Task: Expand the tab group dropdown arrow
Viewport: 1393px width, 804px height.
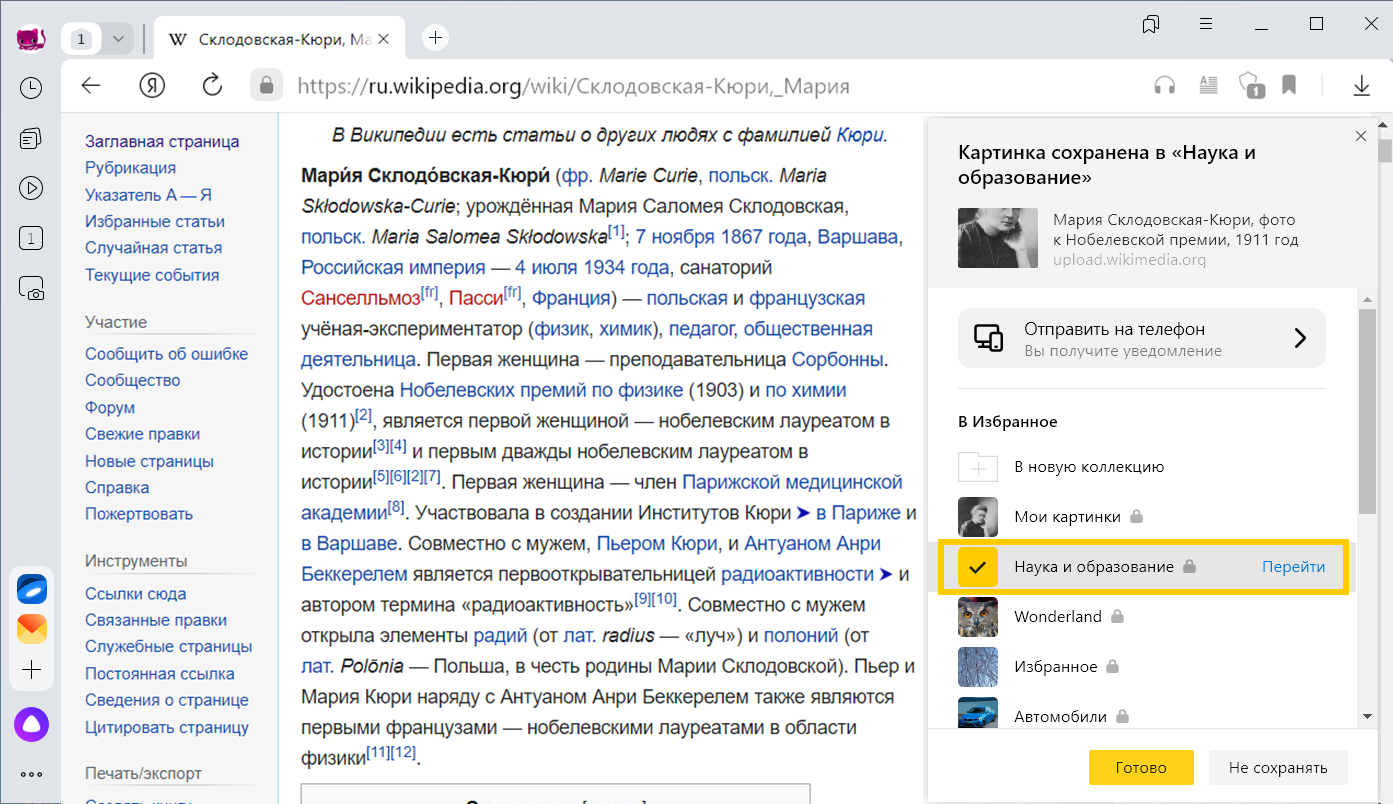Action: (x=118, y=39)
